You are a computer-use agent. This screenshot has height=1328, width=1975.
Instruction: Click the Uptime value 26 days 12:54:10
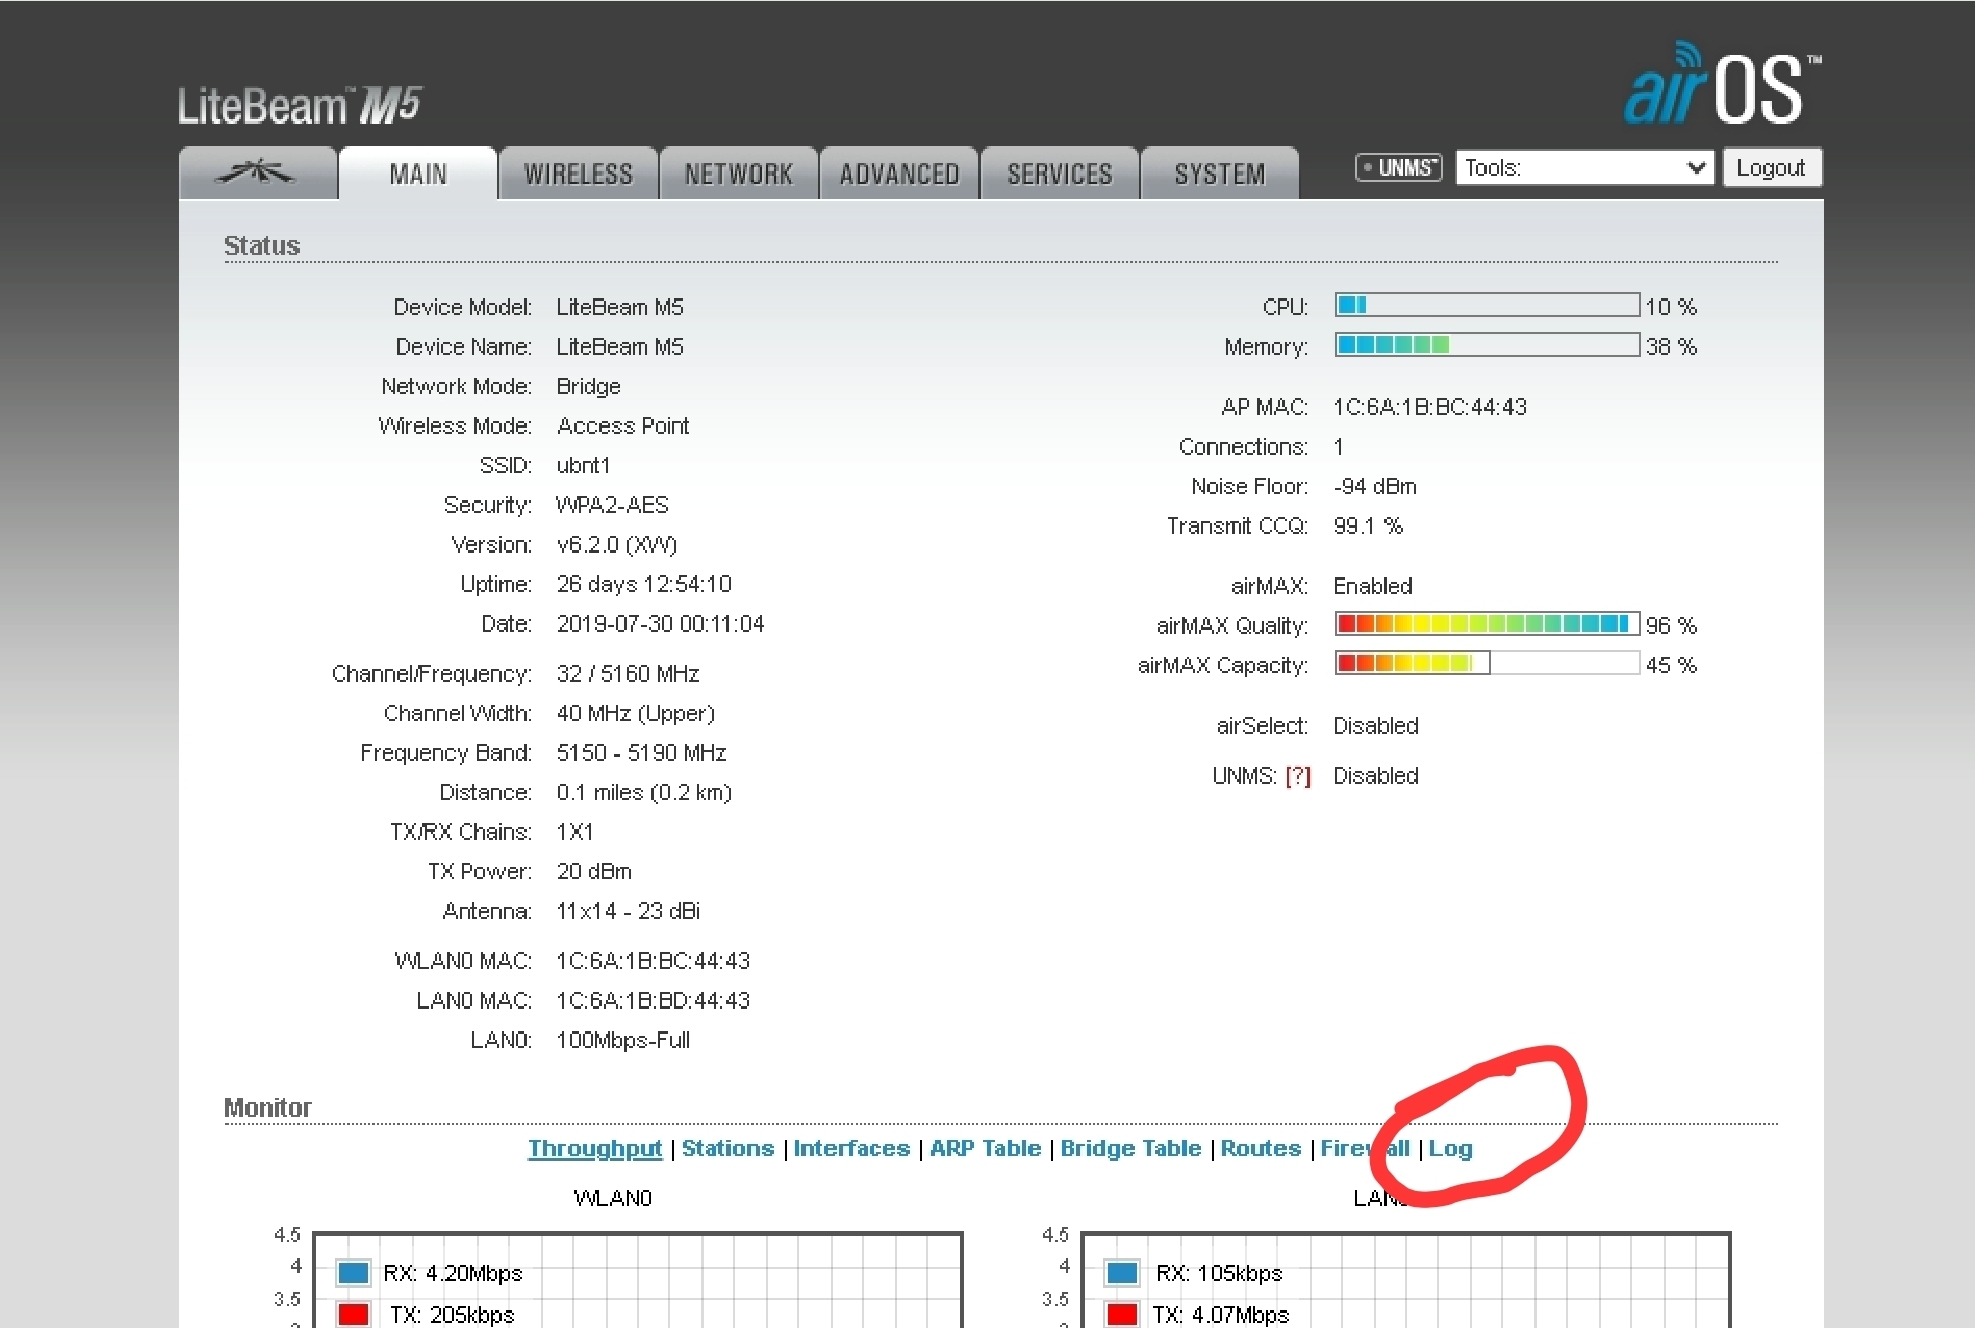point(644,584)
